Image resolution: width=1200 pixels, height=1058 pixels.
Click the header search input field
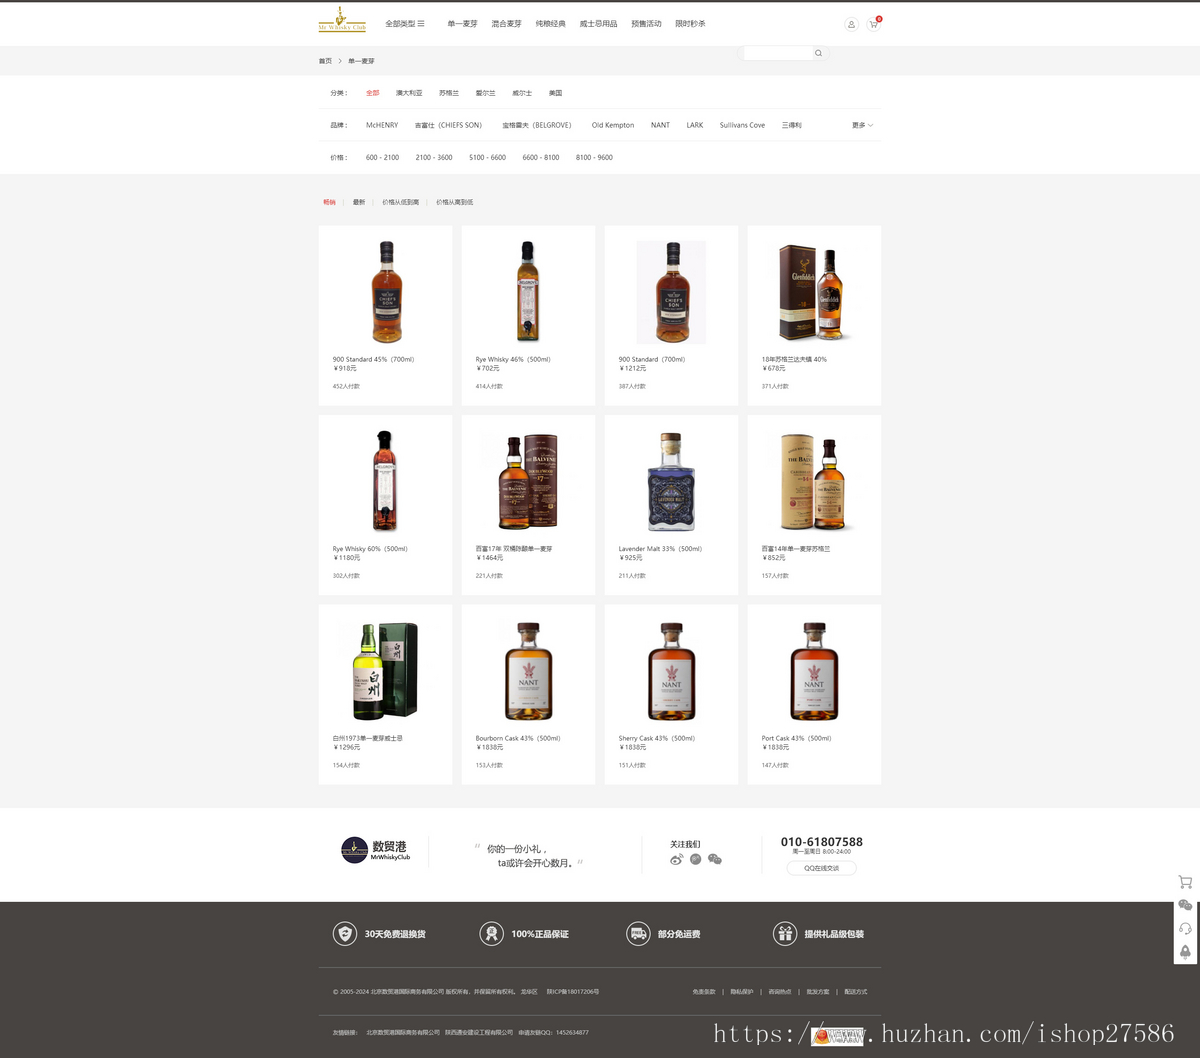(x=777, y=53)
